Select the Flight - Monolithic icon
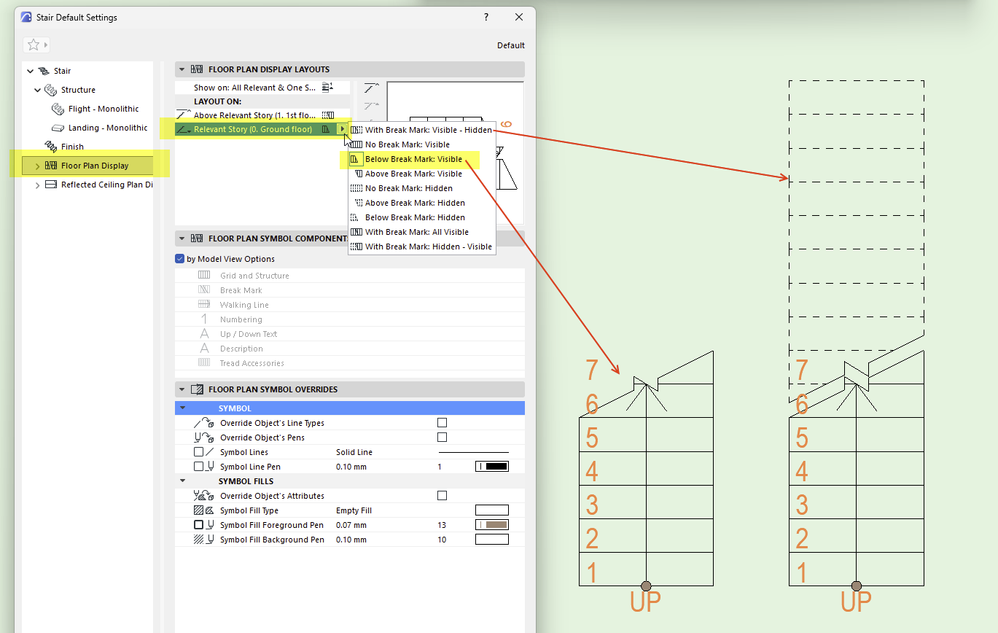The image size is (998, 633). coord(58,109)
